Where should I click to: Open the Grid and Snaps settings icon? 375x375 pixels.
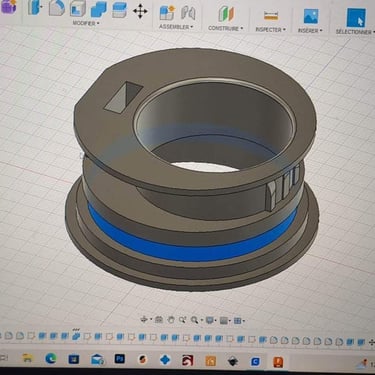coord(224,321)
